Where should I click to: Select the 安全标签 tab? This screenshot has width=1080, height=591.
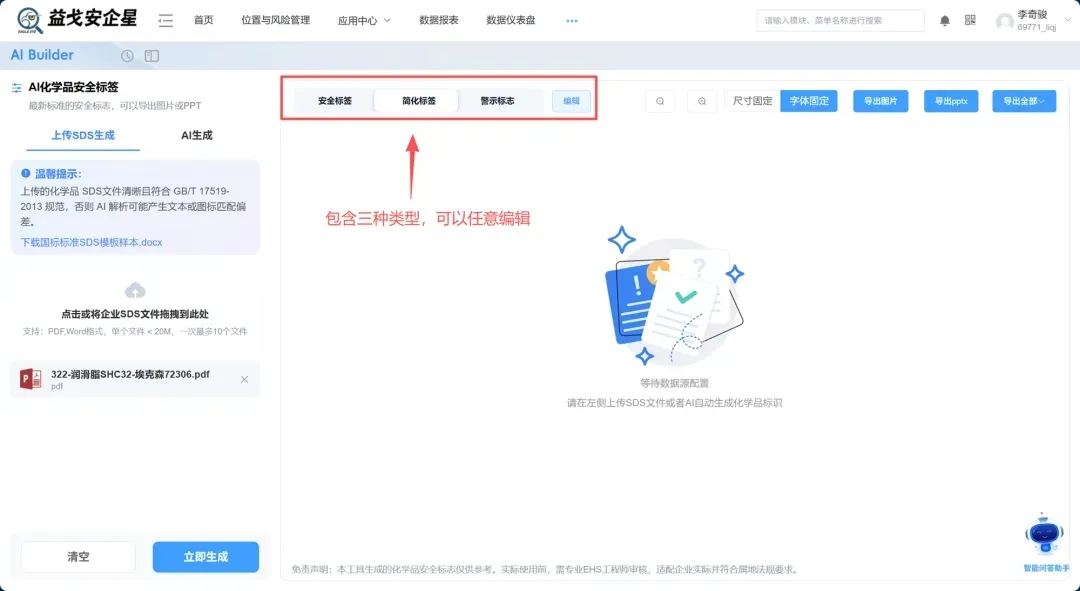tap(335, 101)
